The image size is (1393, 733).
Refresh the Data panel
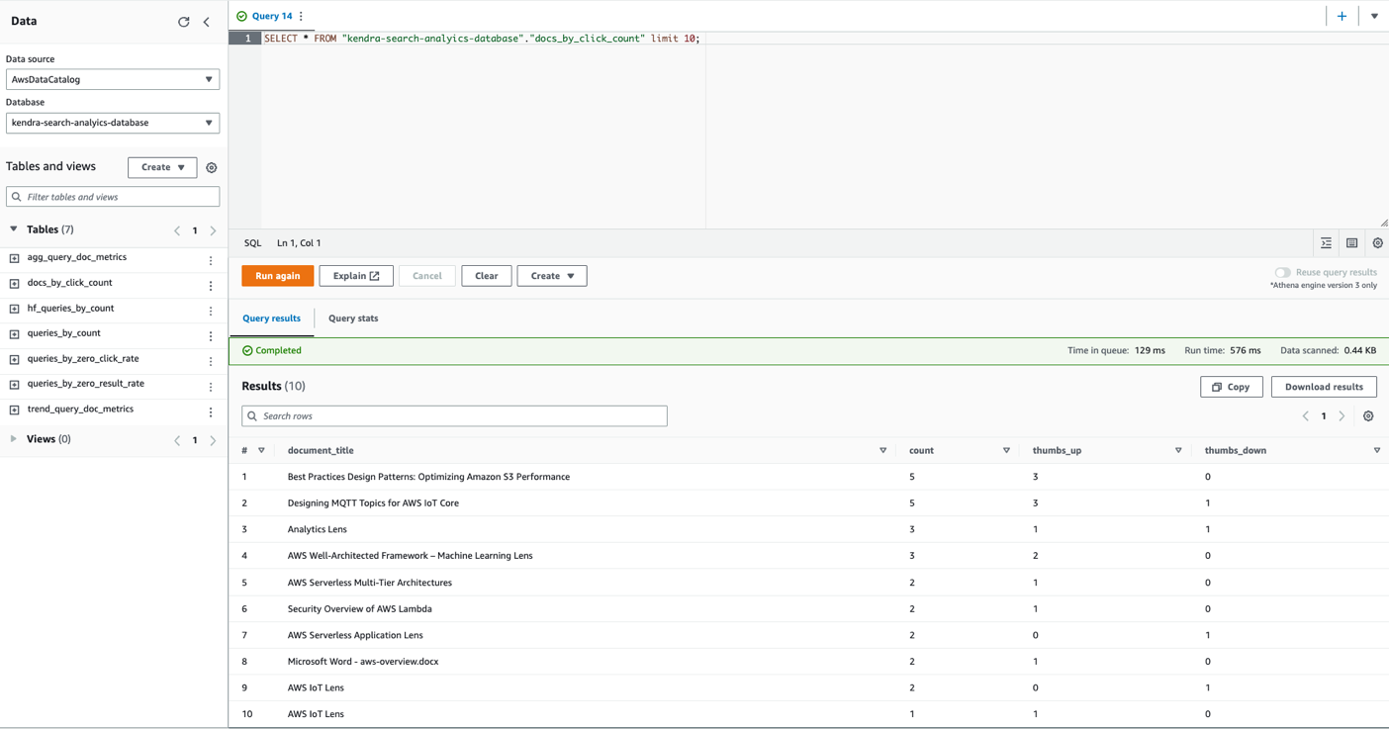pos(183,22)
